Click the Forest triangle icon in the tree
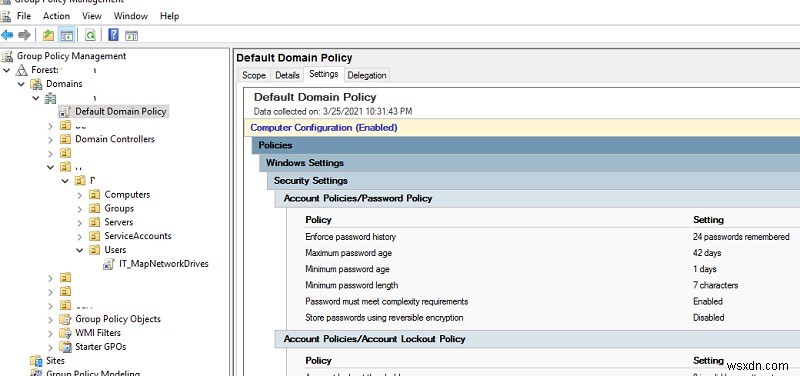Screen dimensions: 800x376 coord(22,70)
